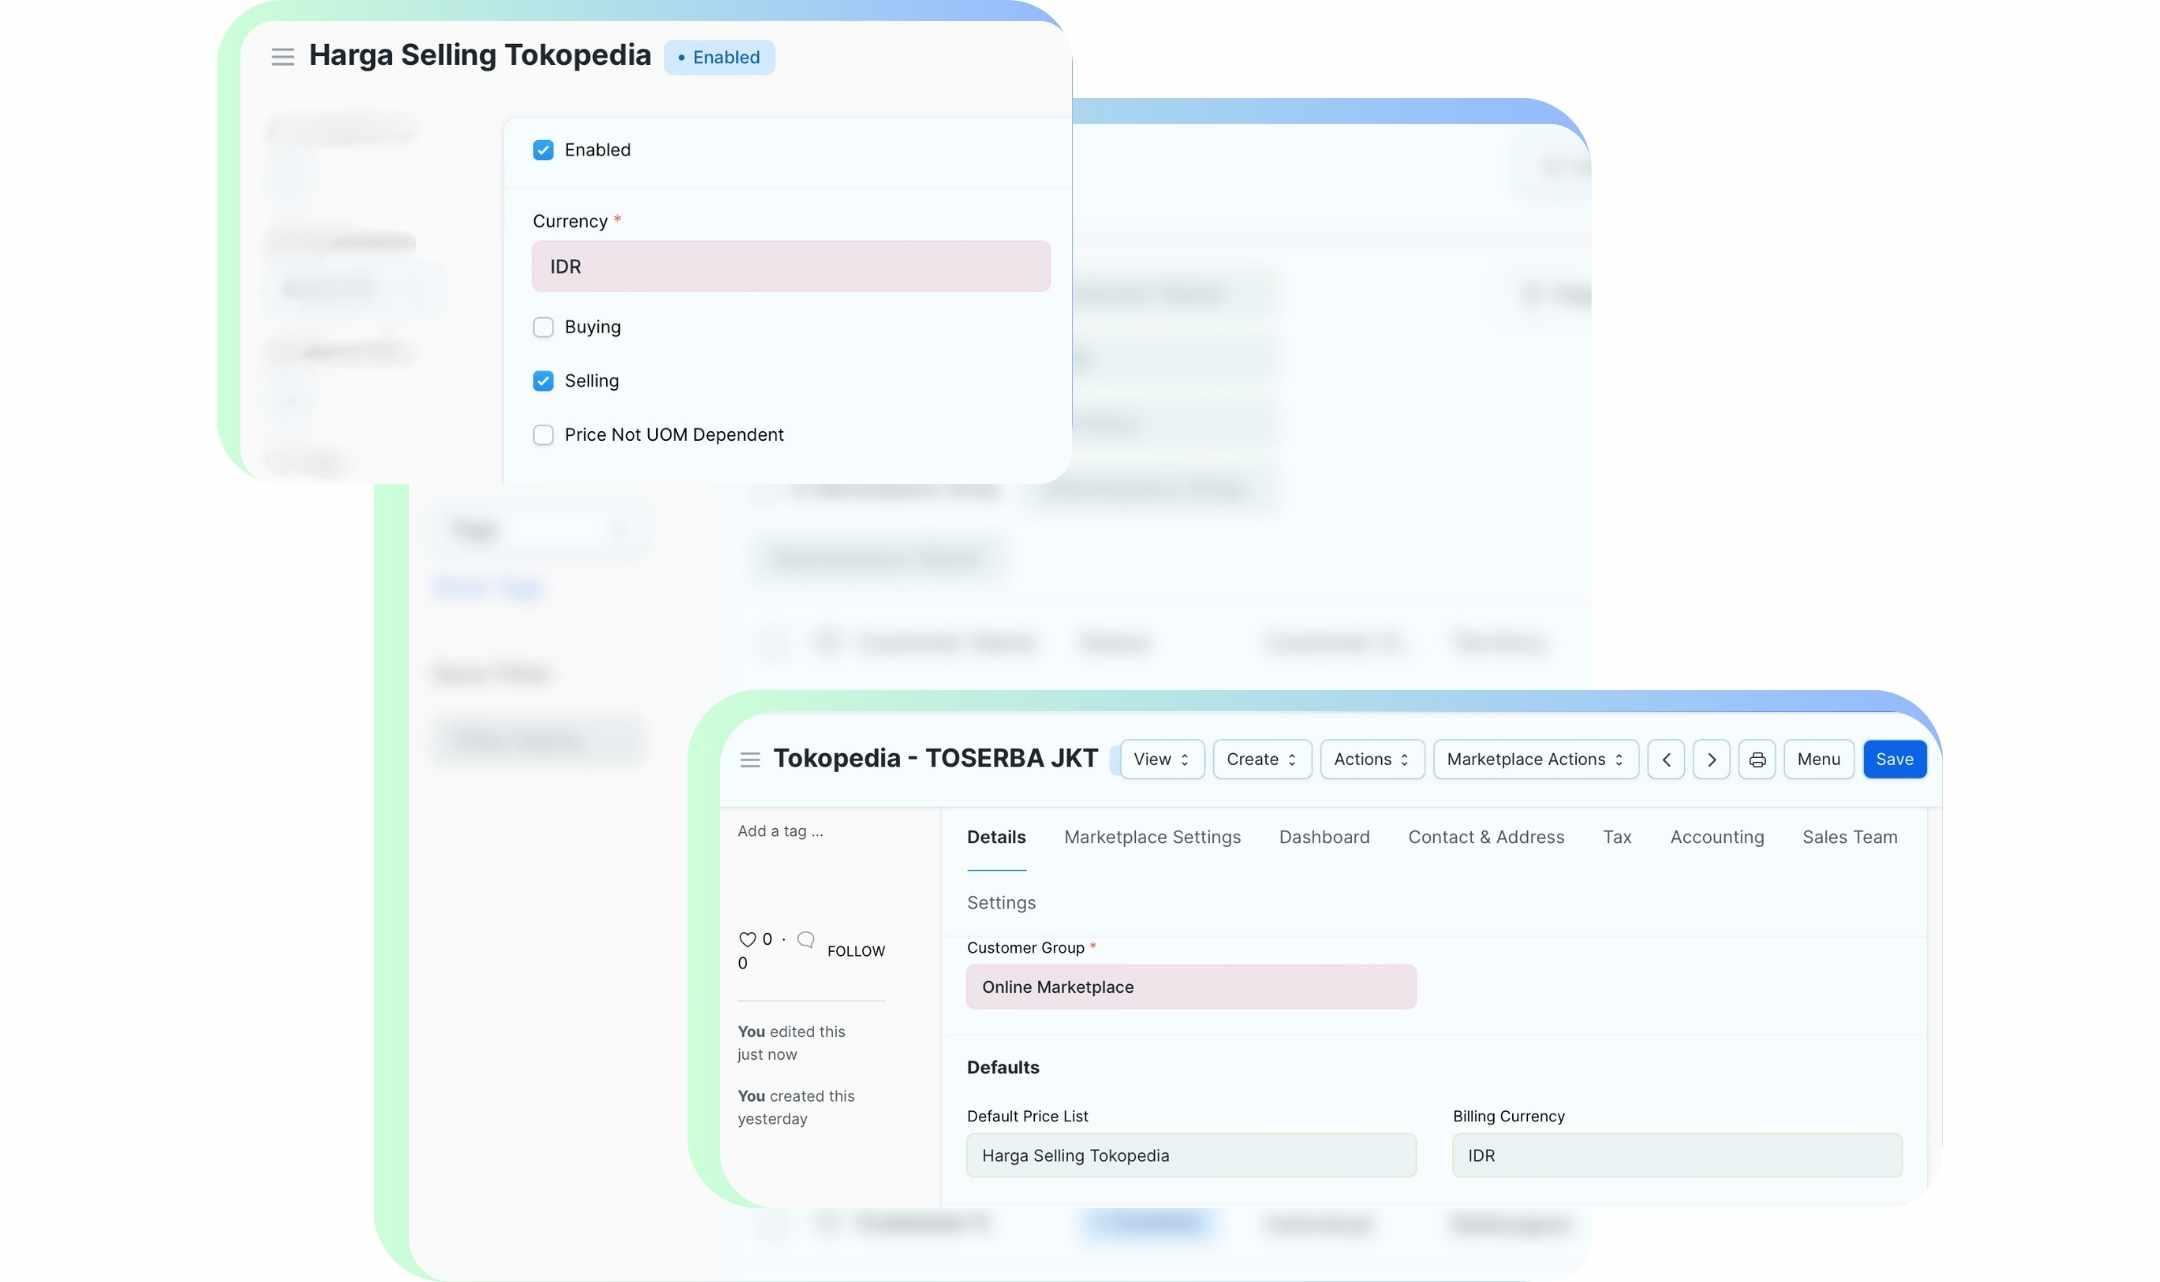Click the Defaults section heading
This screenshot has width=2160, height=1282.
tap(1003, 1068)
